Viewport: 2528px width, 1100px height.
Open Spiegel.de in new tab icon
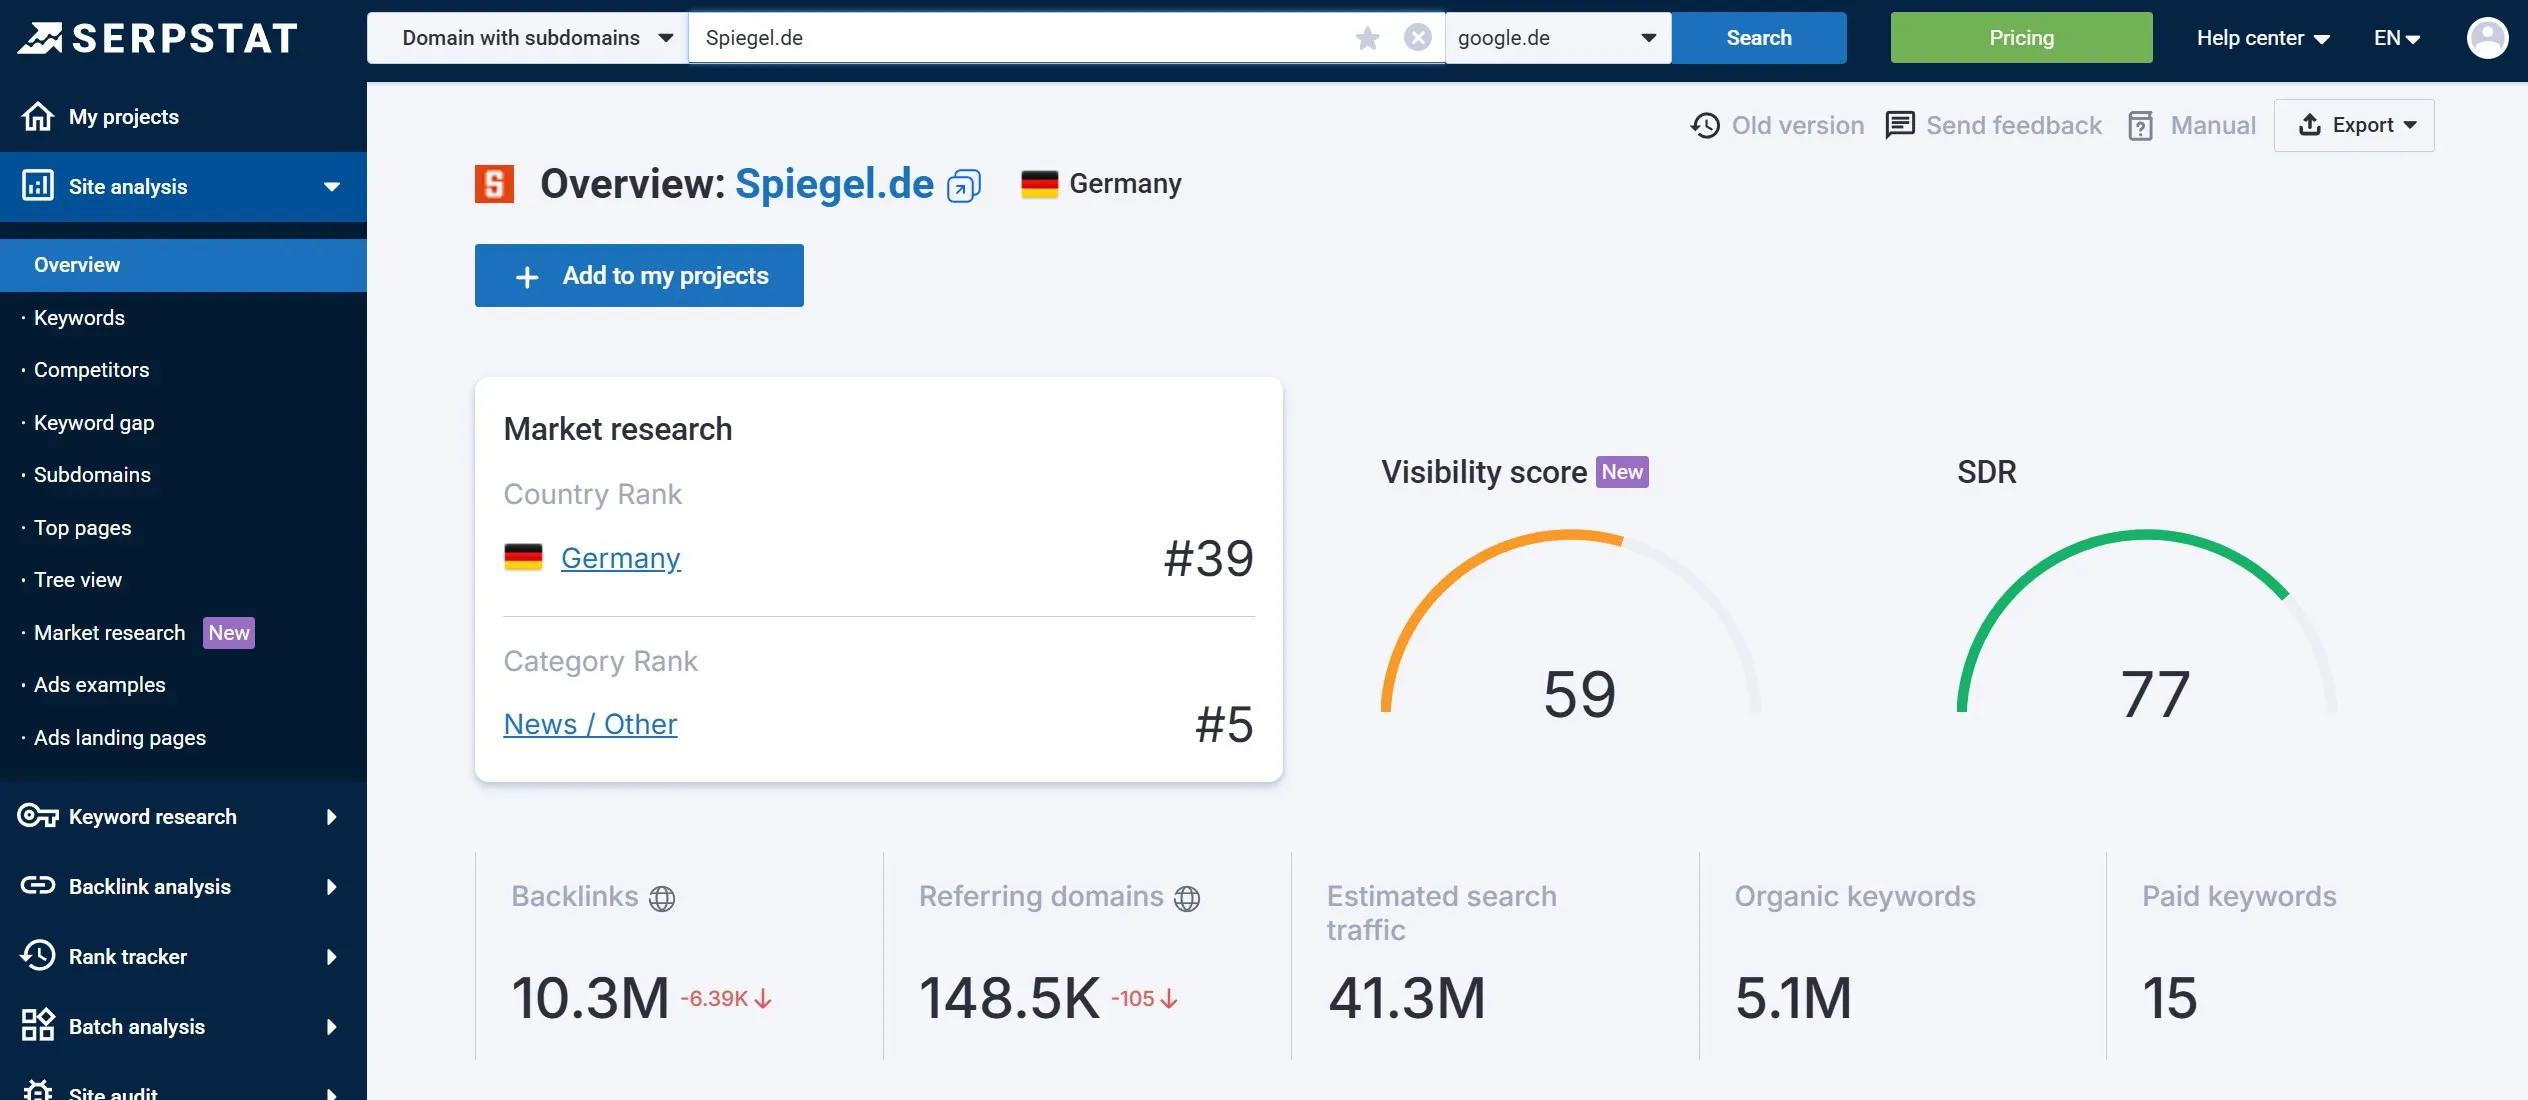(x=963, y=186)
